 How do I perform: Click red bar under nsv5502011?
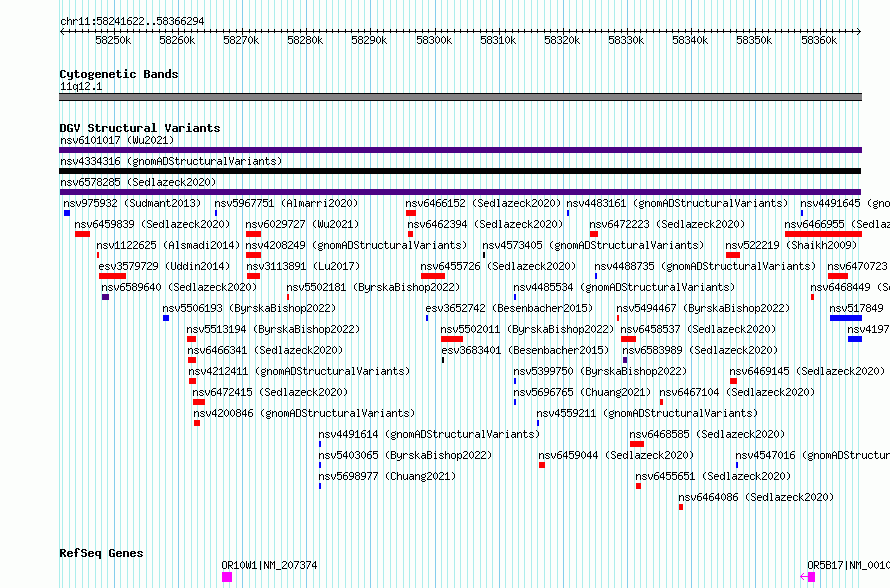click(452, 339)
